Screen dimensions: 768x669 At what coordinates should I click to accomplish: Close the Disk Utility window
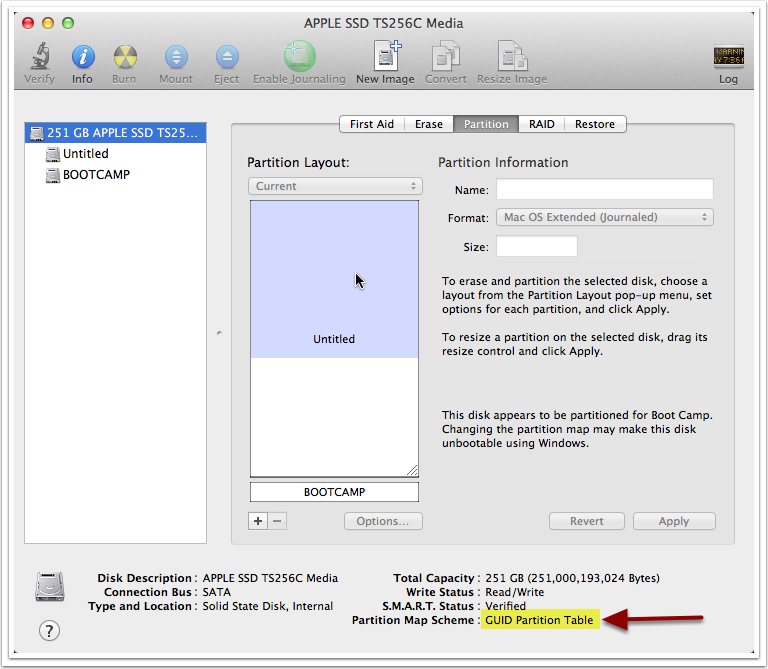pyautogui.click(x=28, y=23)
